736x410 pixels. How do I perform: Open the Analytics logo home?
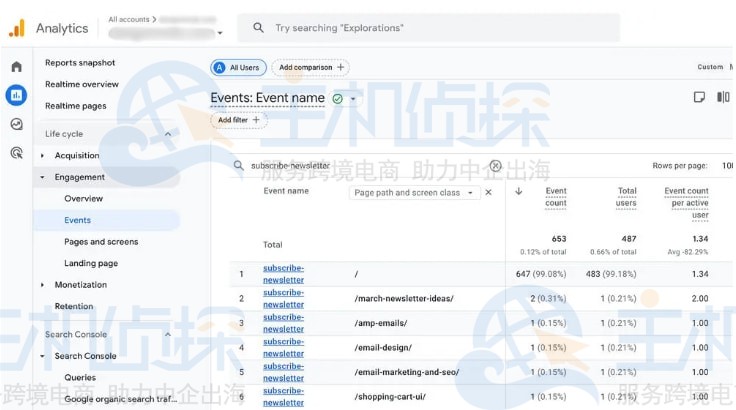[16, 28]
